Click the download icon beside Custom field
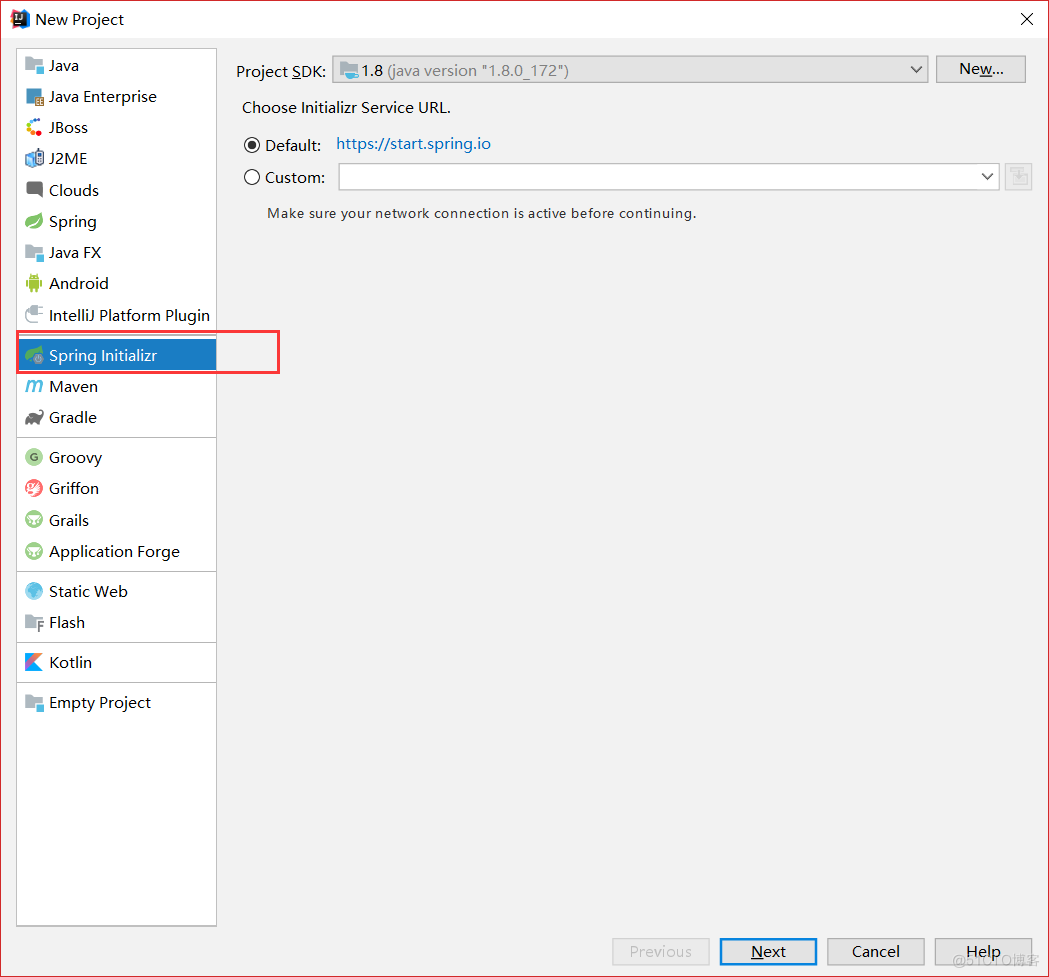The image size is (1049, 977). coord(1018,177)
